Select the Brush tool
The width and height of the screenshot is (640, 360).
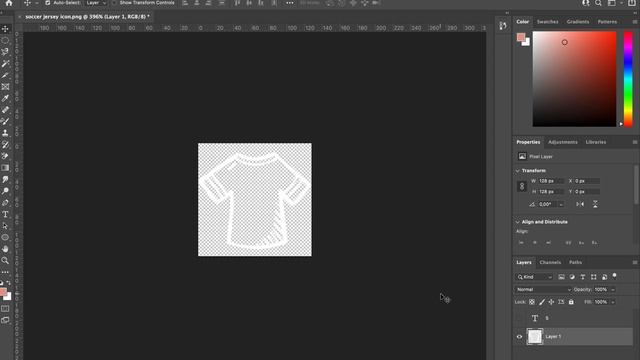[x=5, y=121]
